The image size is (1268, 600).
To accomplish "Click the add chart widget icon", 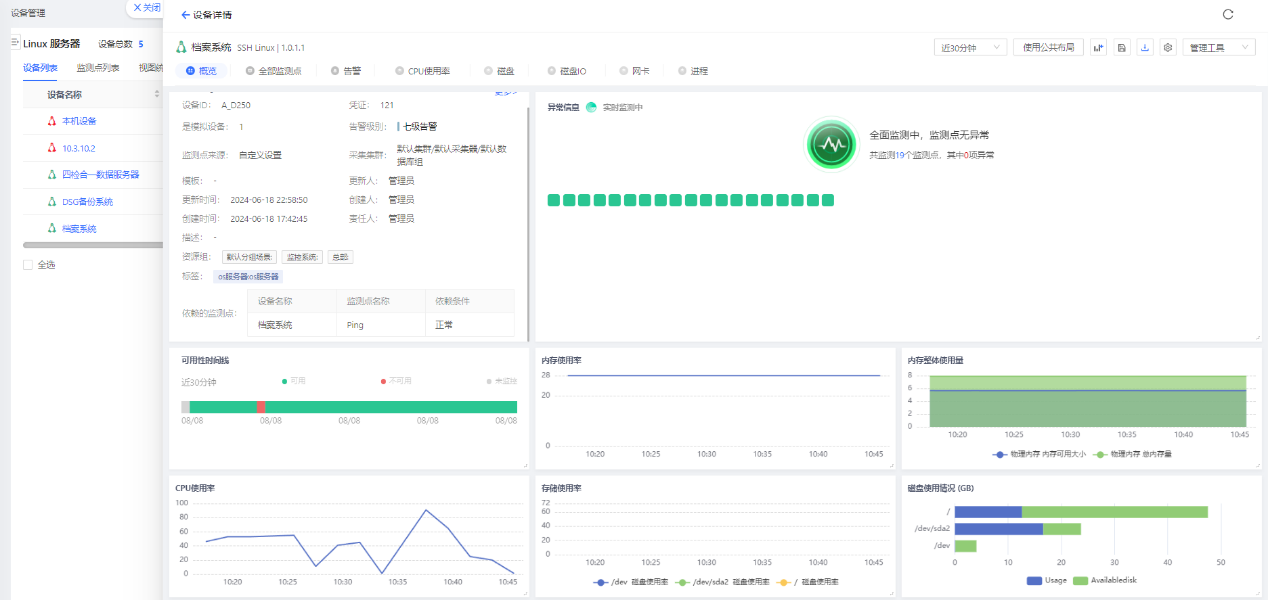I will pos(1099,47).
